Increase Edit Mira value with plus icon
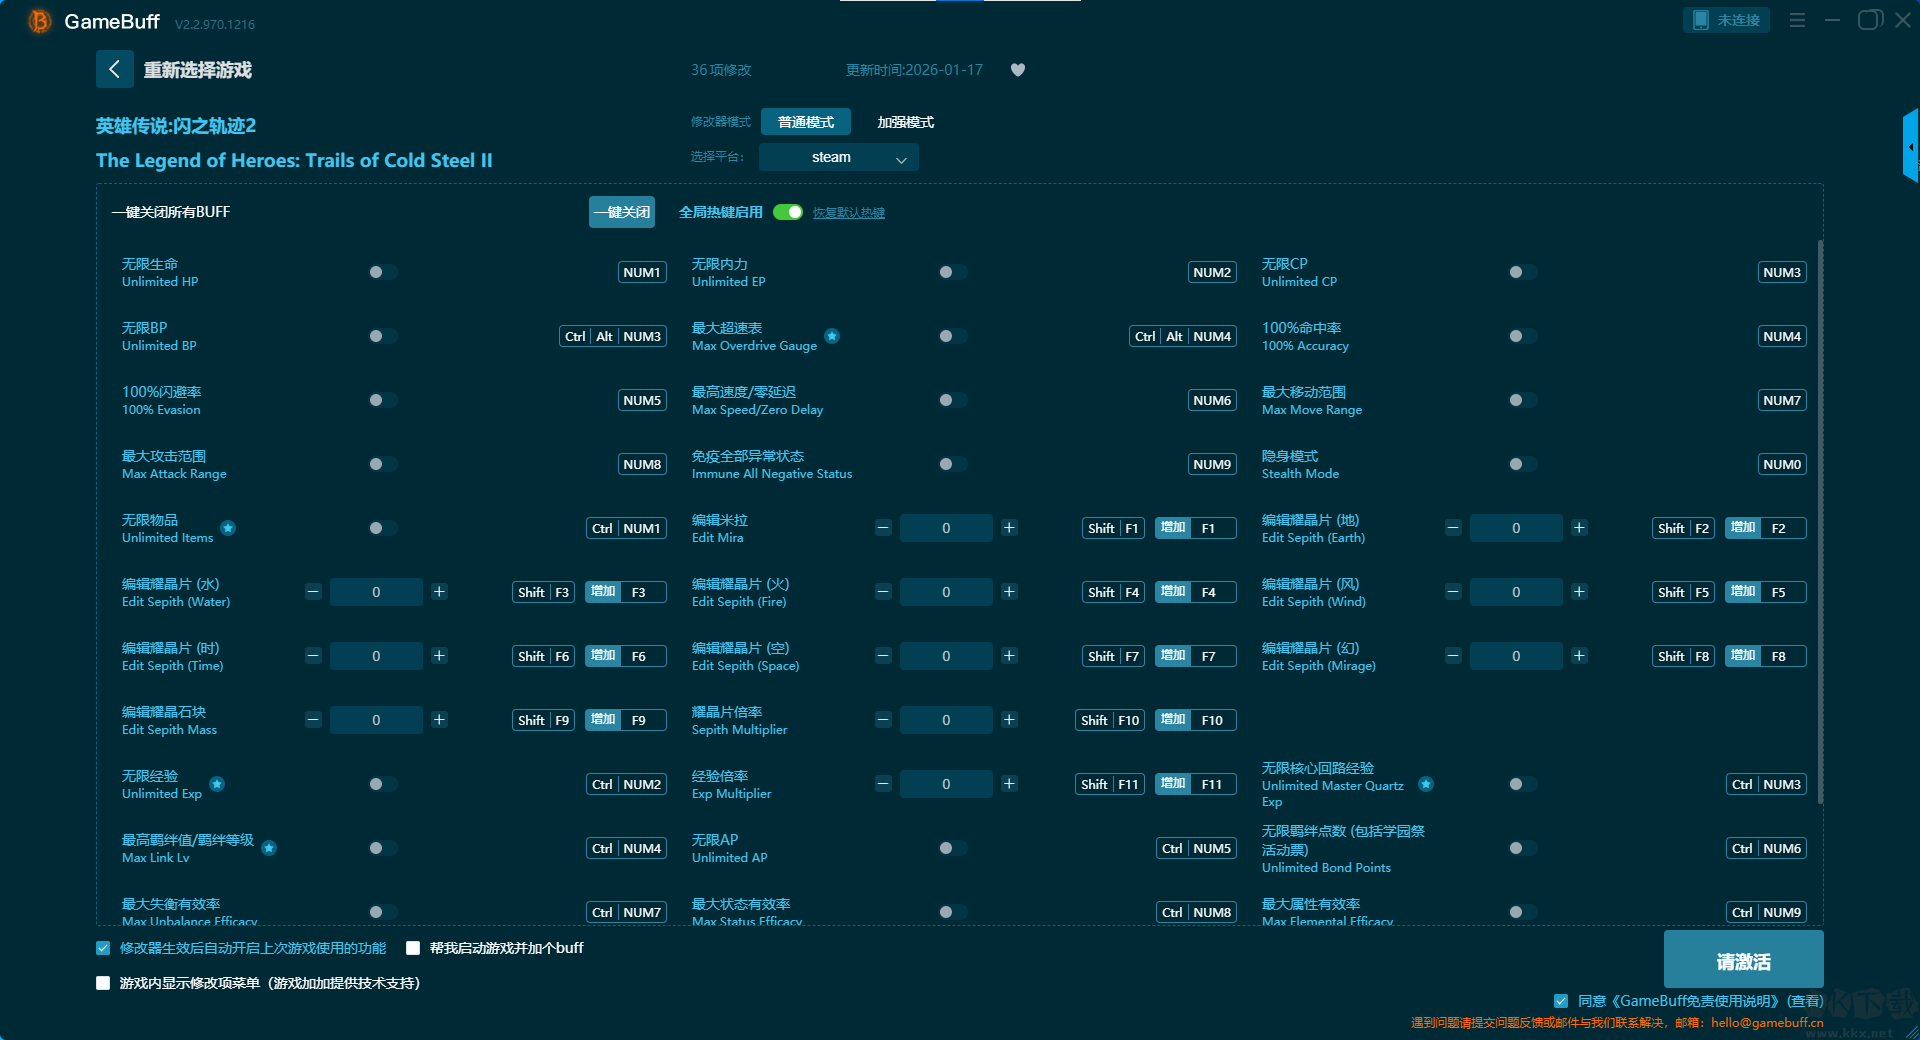Screen dimensions: 1920x1040 pos(1009,528)
